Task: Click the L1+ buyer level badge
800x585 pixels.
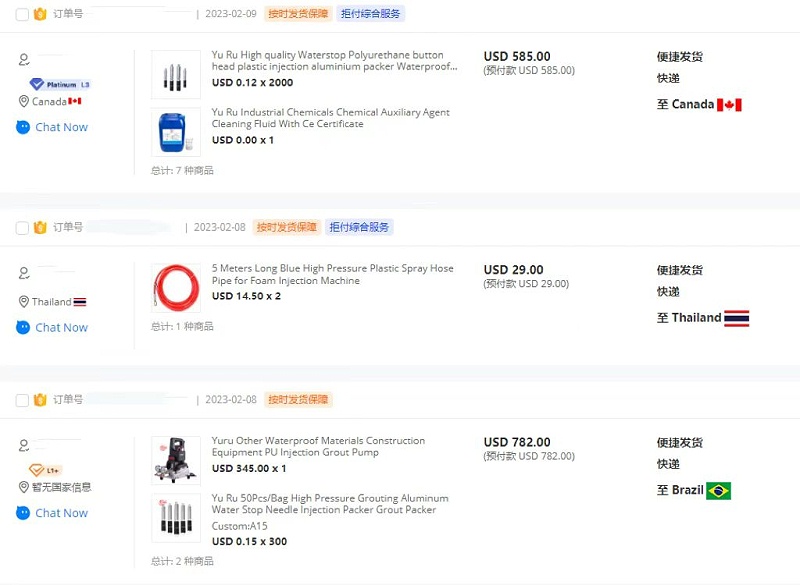Action: [45, 470]
